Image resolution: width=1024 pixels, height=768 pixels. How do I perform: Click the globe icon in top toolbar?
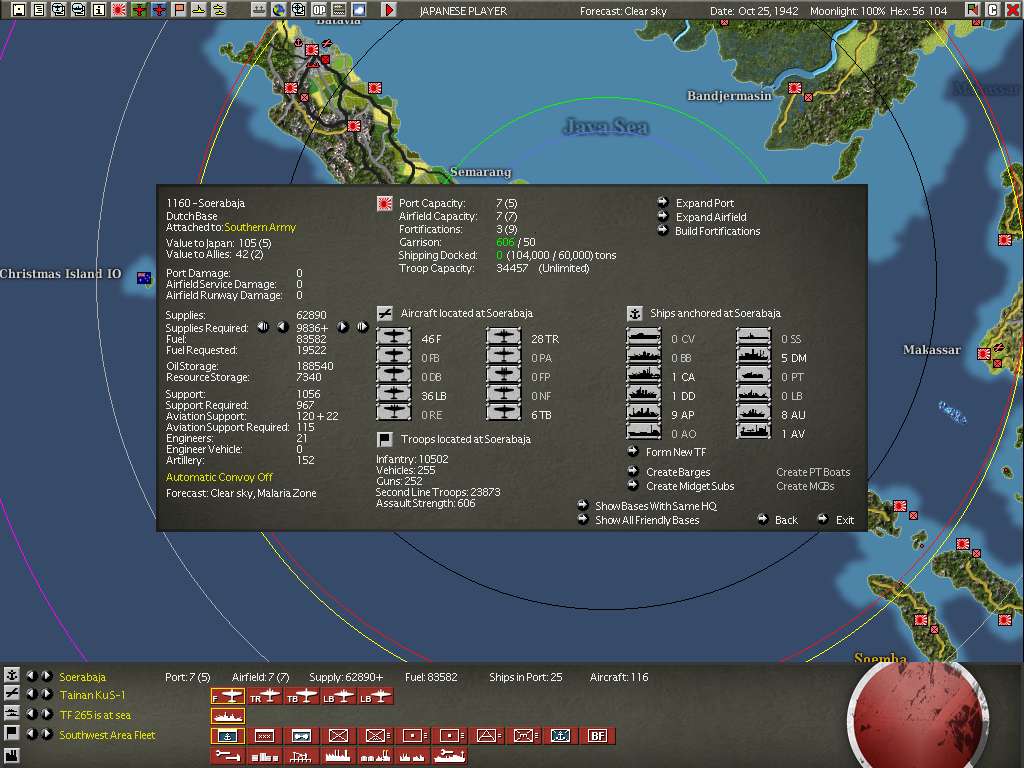279,10
